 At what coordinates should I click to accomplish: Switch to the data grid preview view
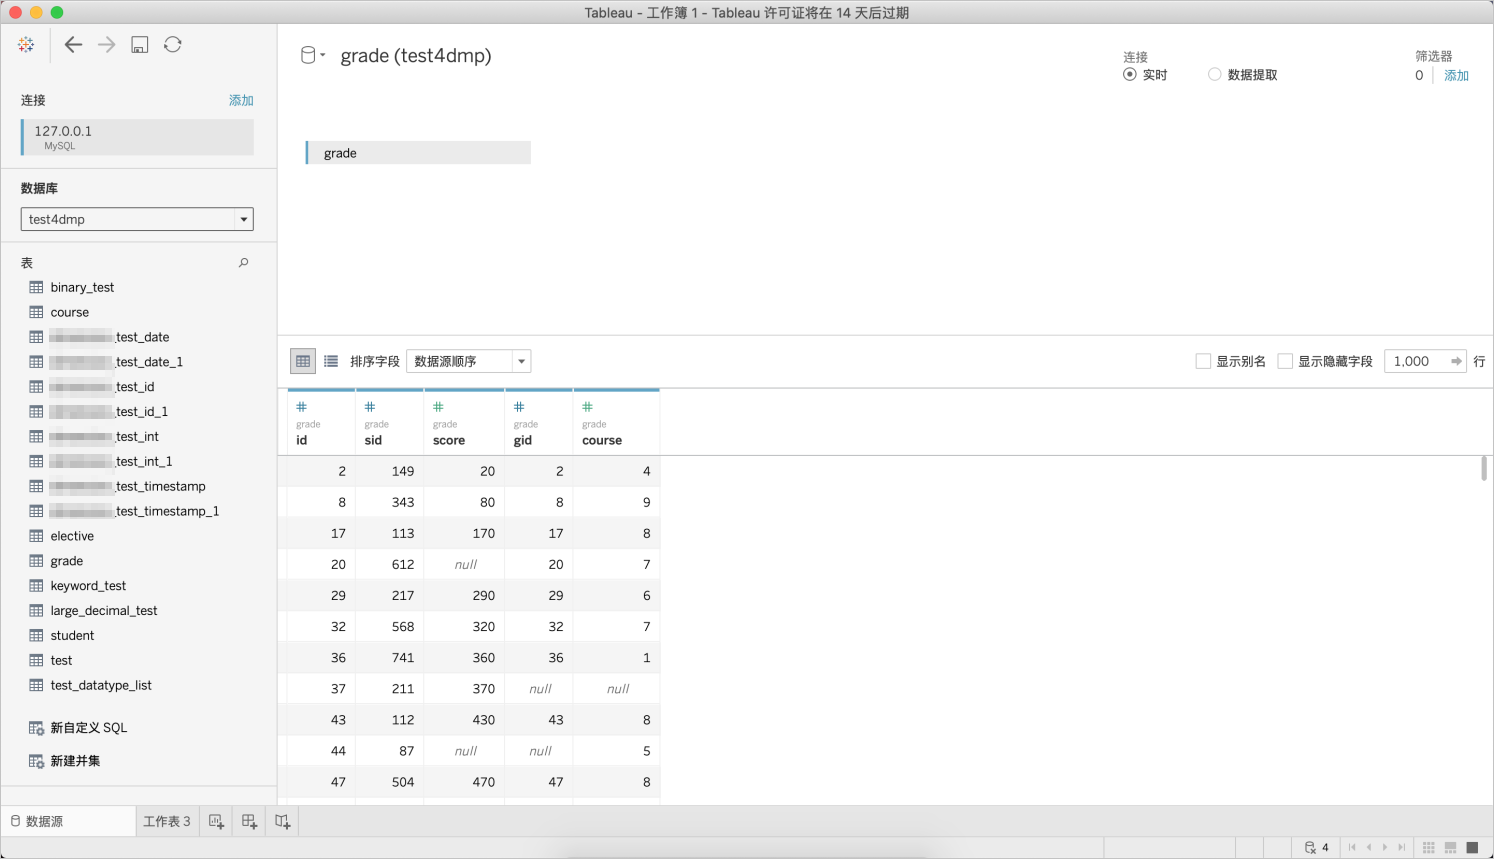pyautogui.click(x=303, y=361)
